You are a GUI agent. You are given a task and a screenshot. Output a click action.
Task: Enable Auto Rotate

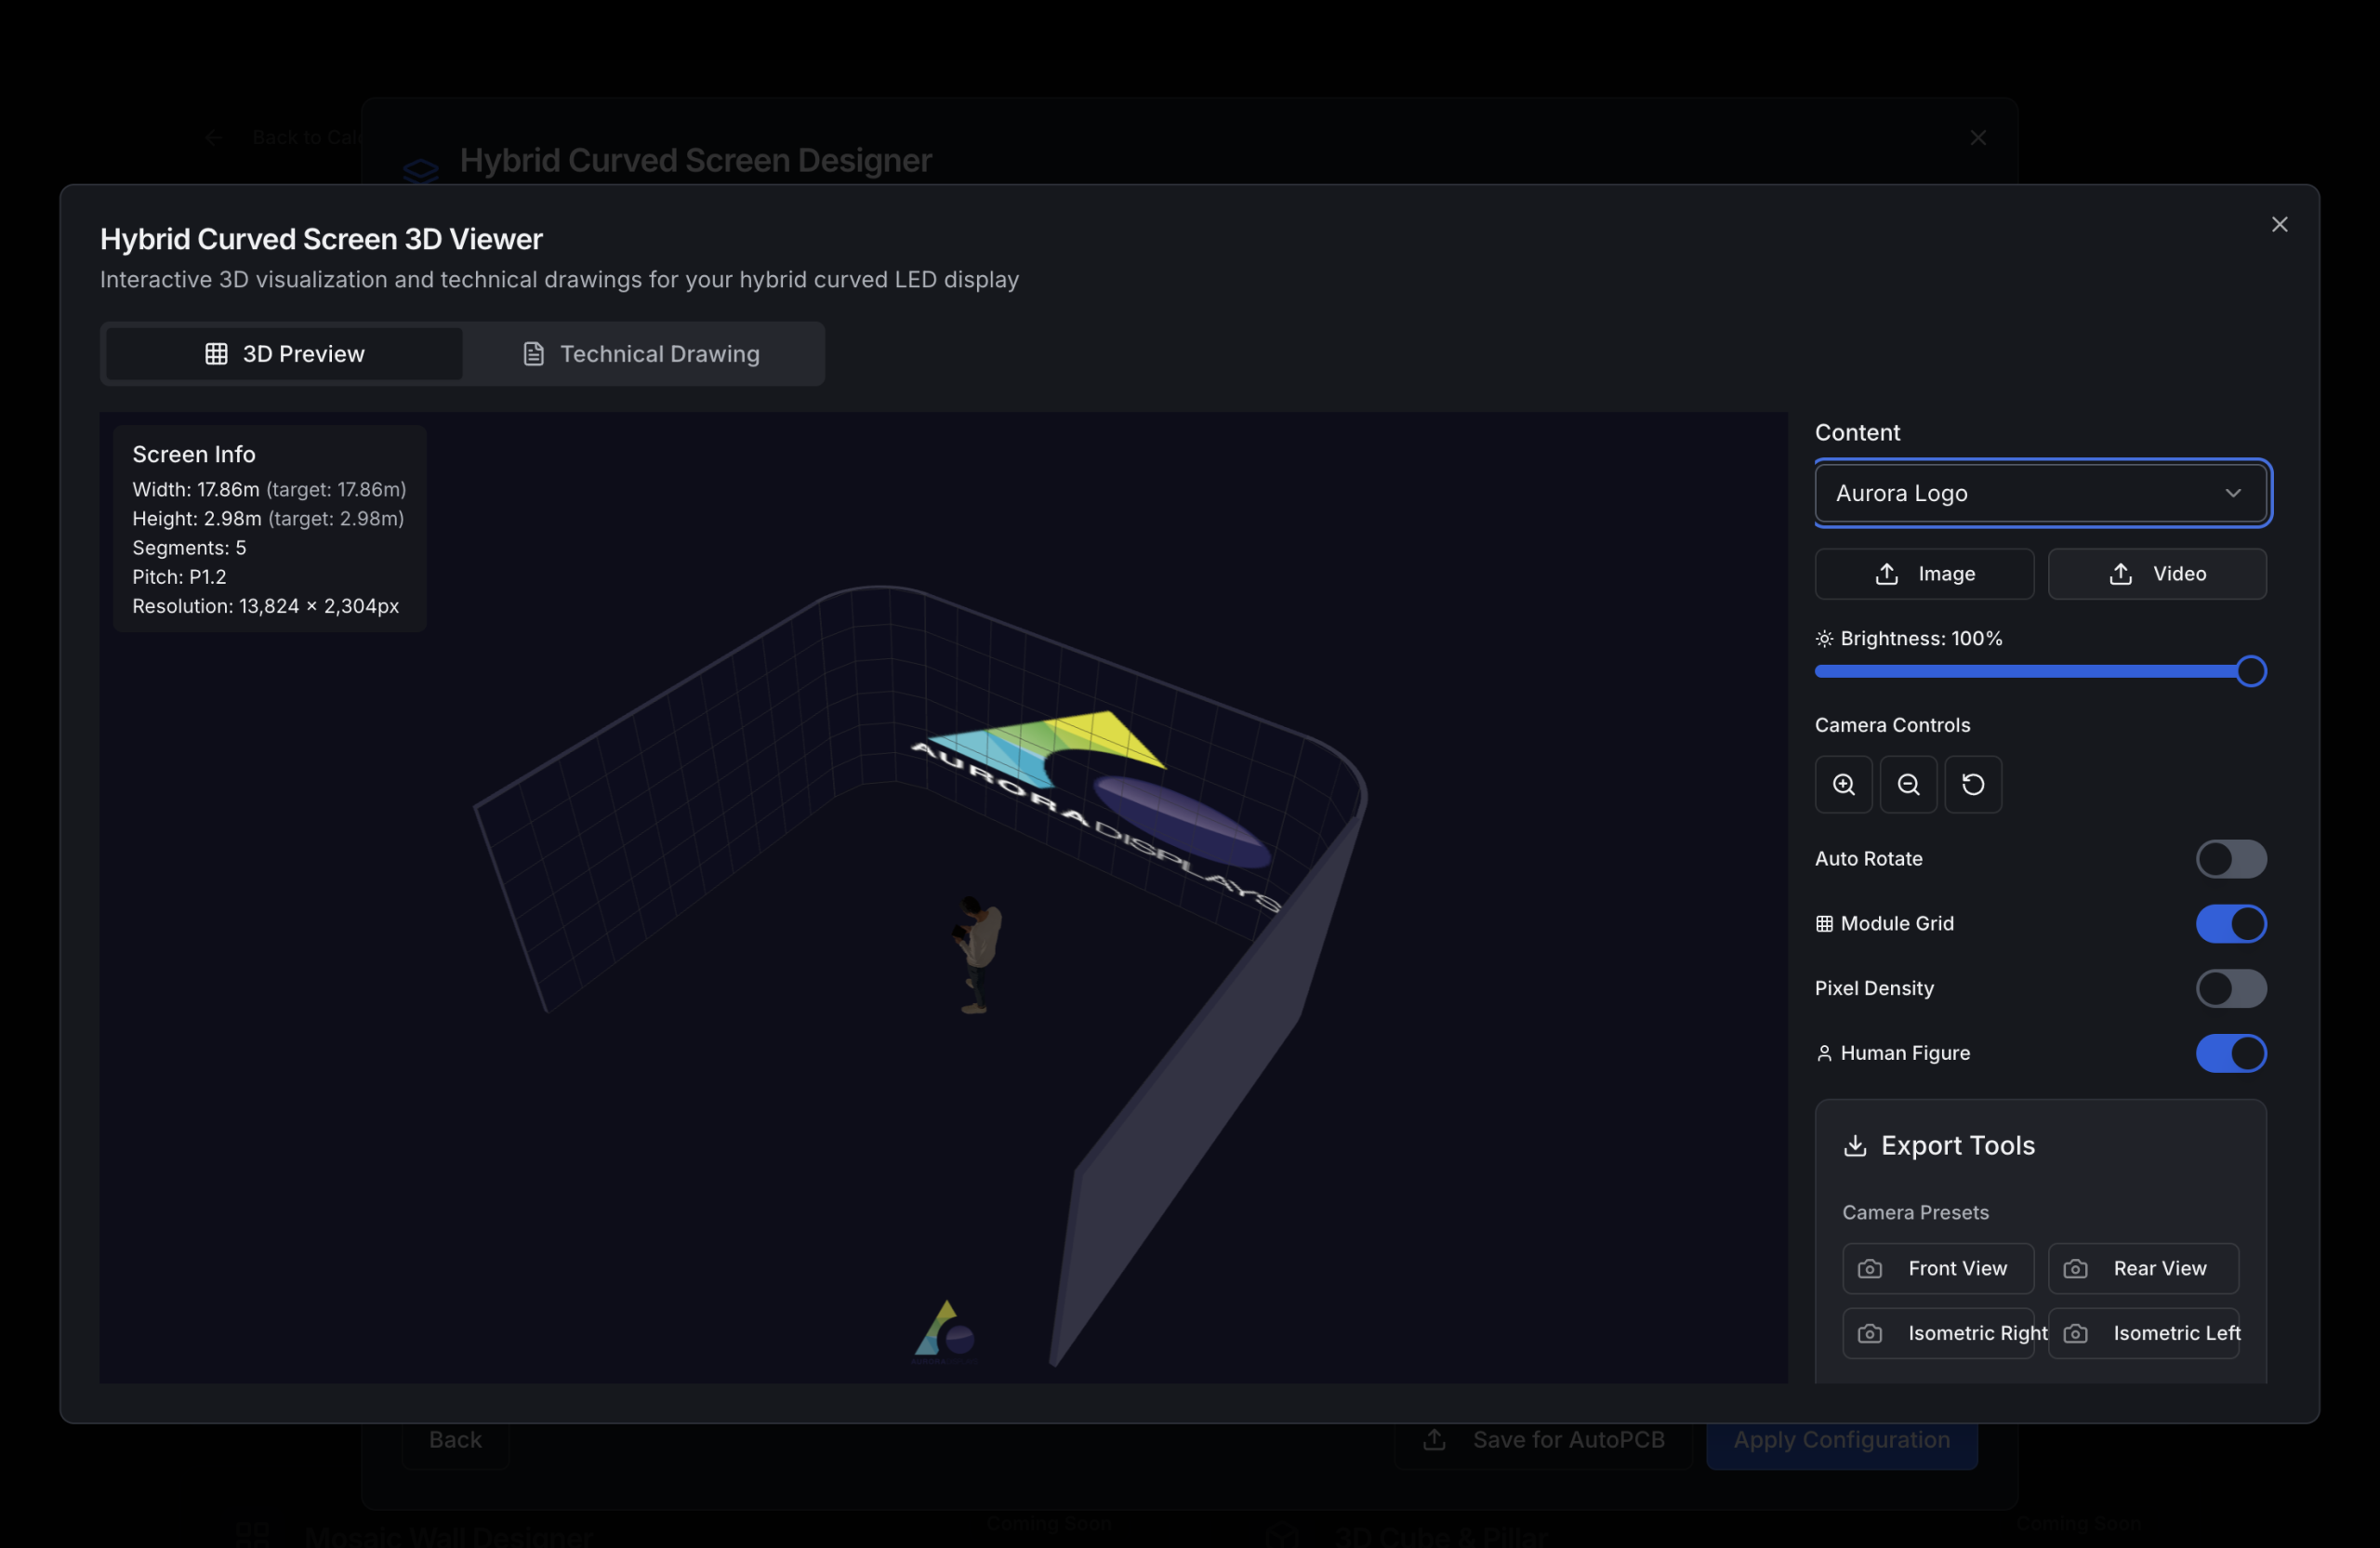2231,859
